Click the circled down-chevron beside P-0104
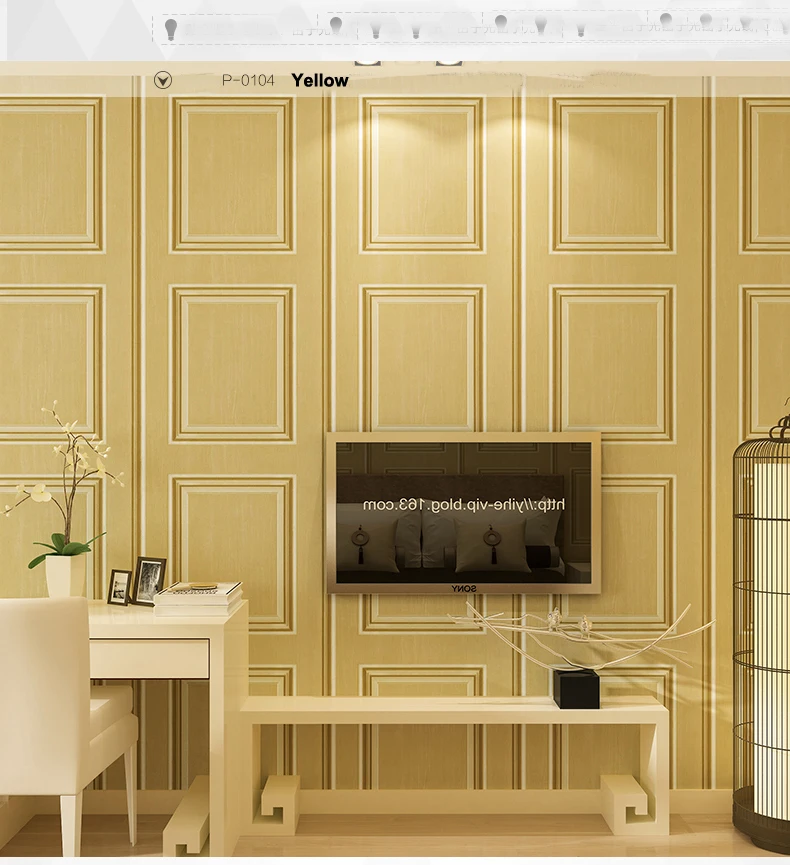 tap(163, 81)
